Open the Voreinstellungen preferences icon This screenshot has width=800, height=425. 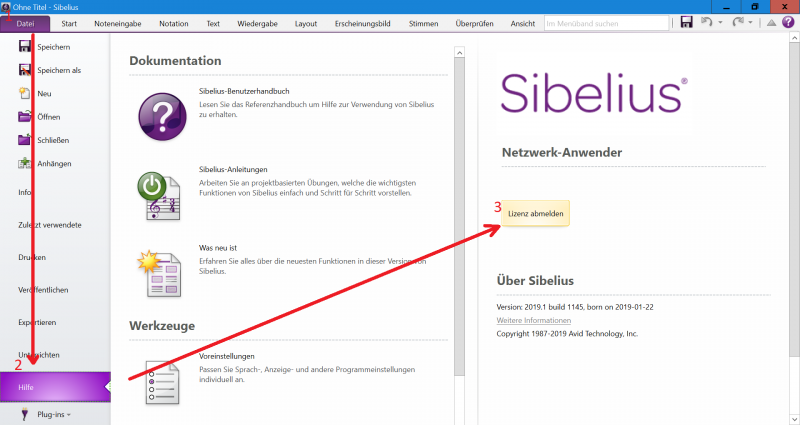click(x=162, y=383)
